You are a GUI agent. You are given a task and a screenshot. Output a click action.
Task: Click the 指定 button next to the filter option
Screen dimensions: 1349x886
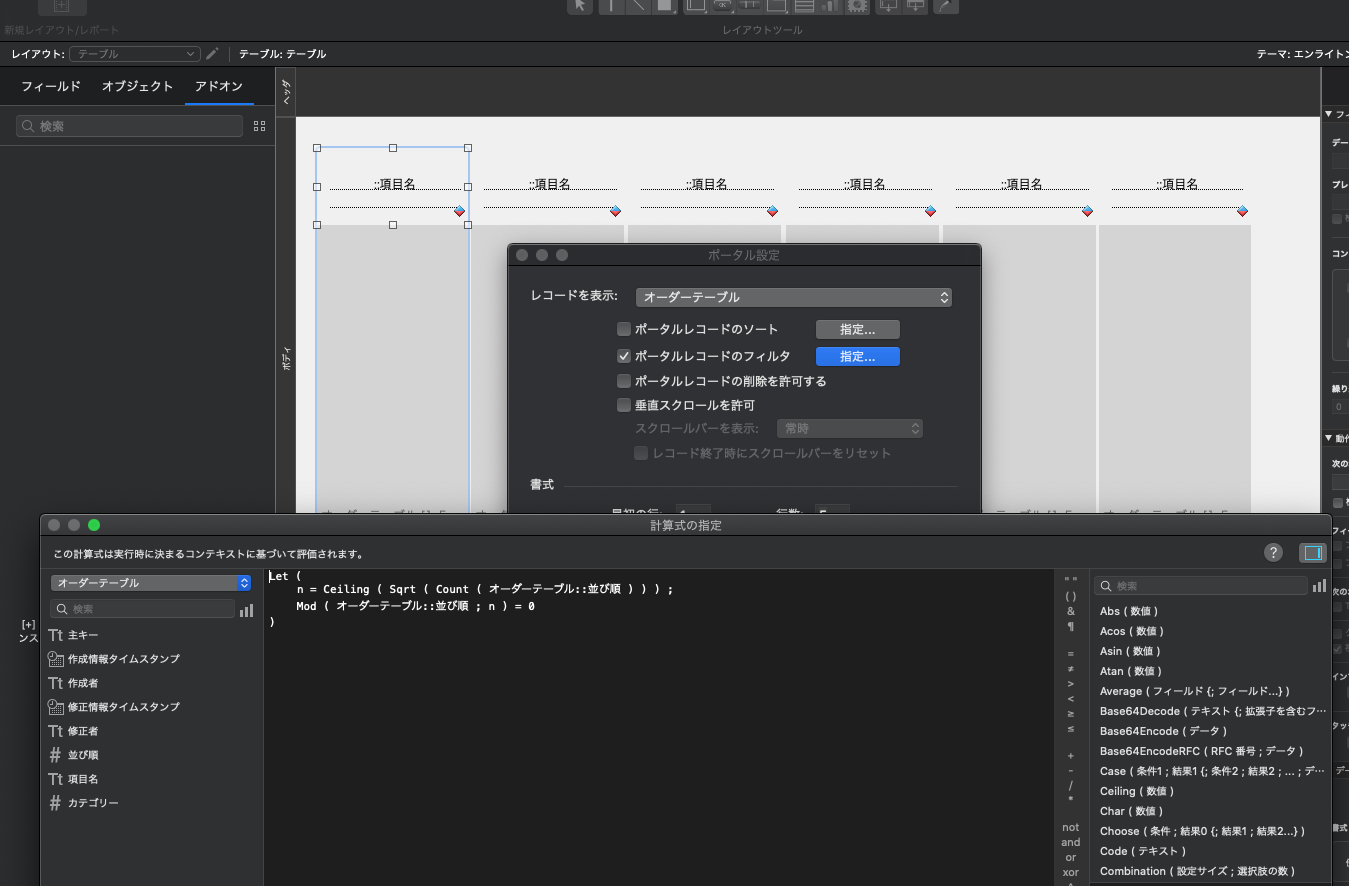point(857,356)
